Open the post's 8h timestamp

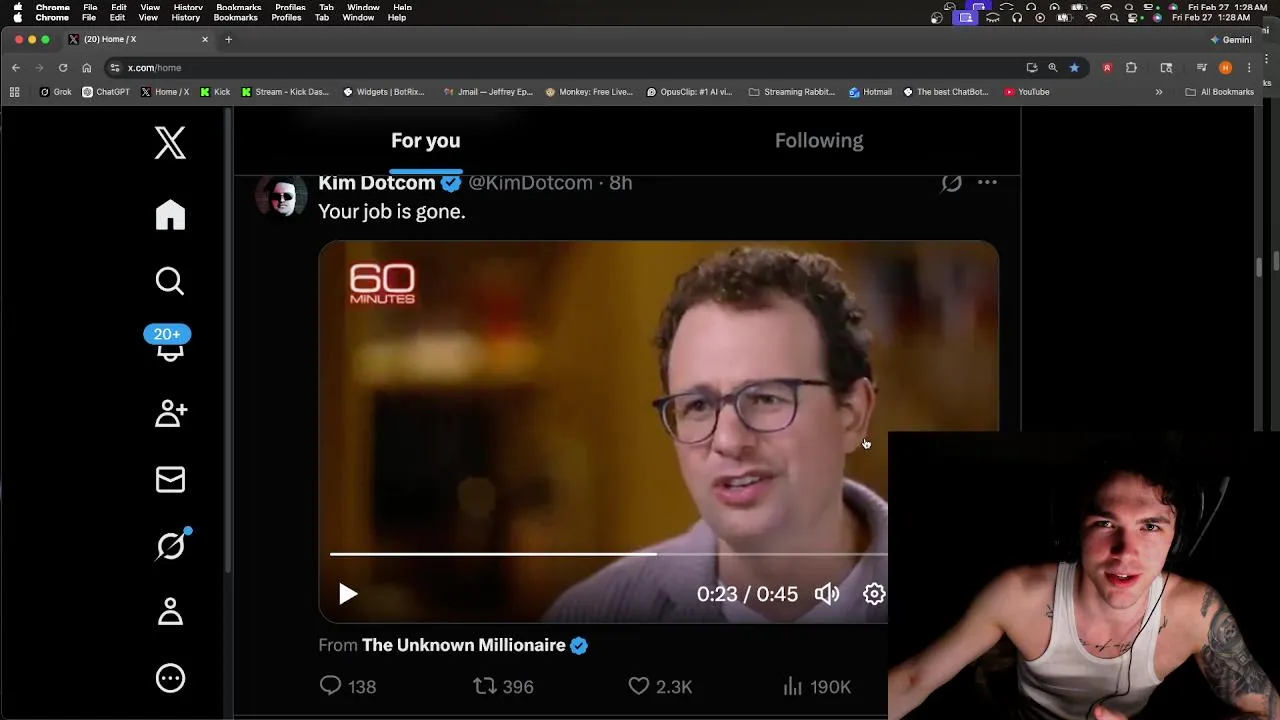pyautogui.click(x=621, y=183)
